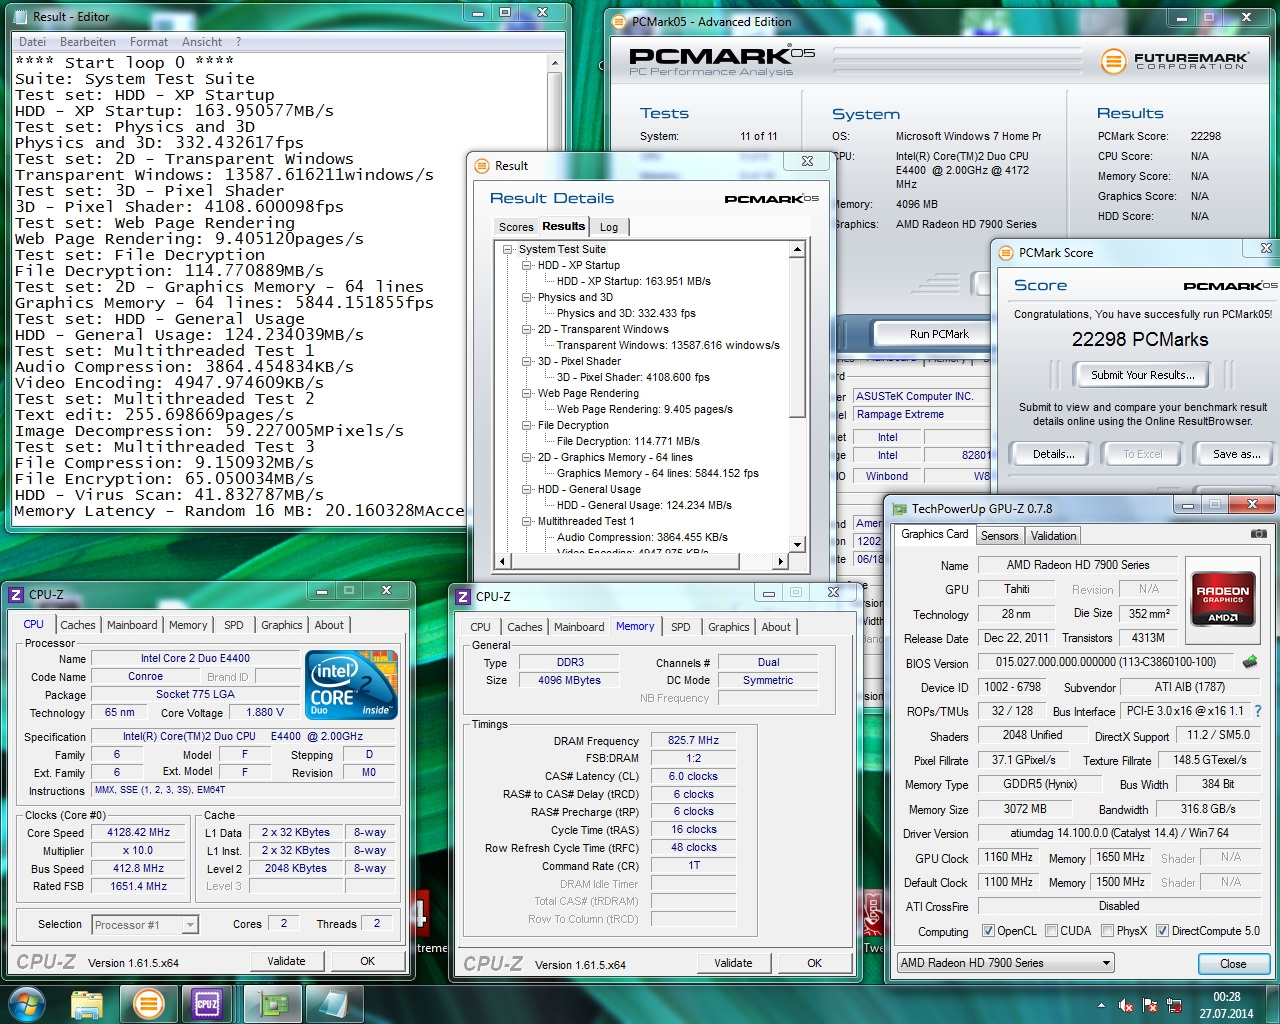The width and height of the screenshot is (1280, 1024).
Task: Click the Close button in GPU-Z
Action: click(1233, 964)
